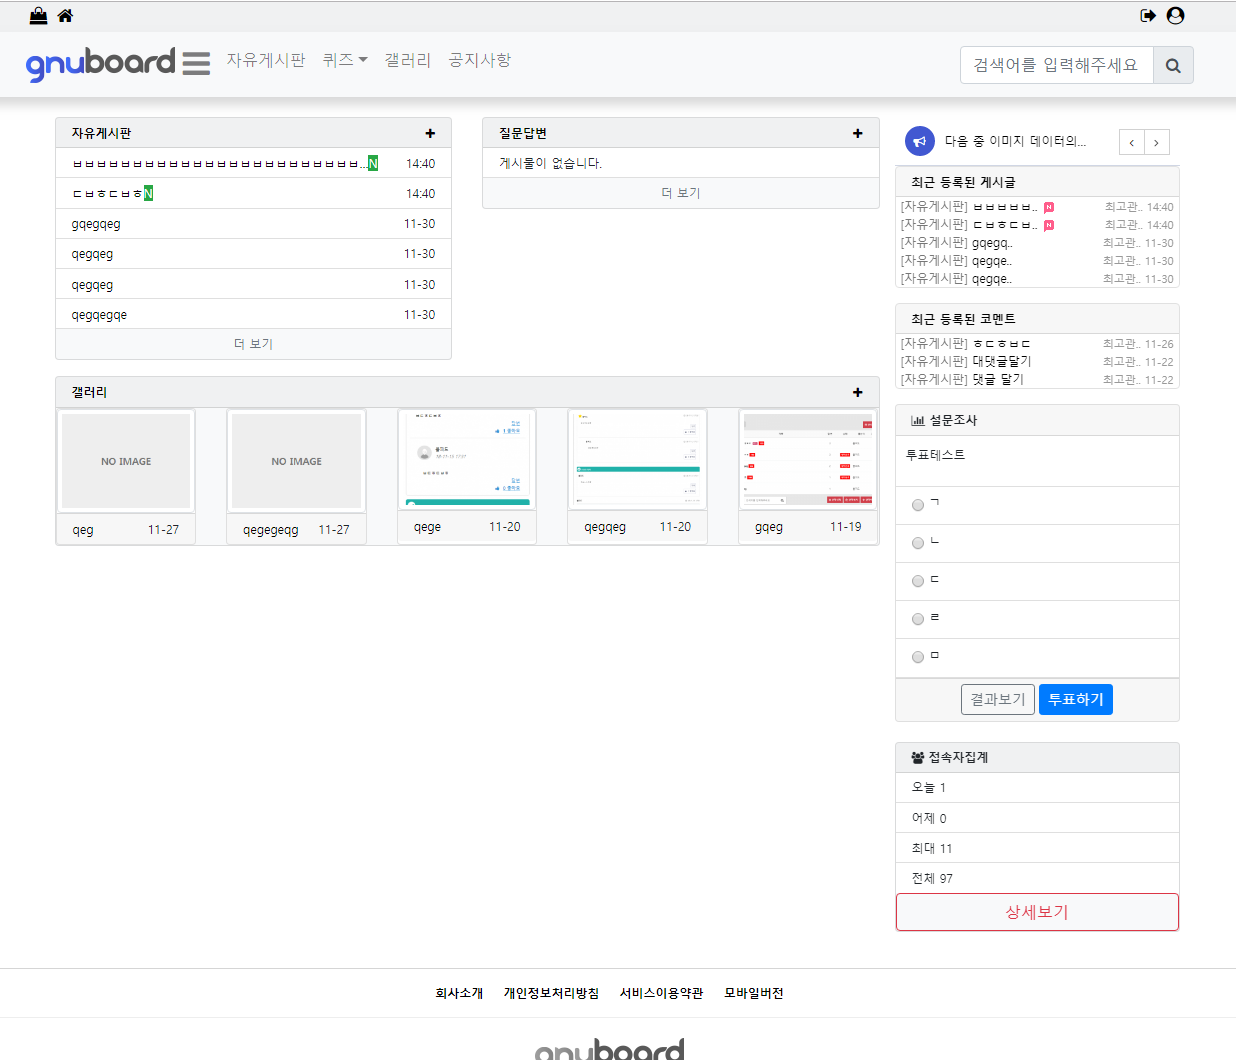Click plus icon on 질문답변 panel

point(857,133)
